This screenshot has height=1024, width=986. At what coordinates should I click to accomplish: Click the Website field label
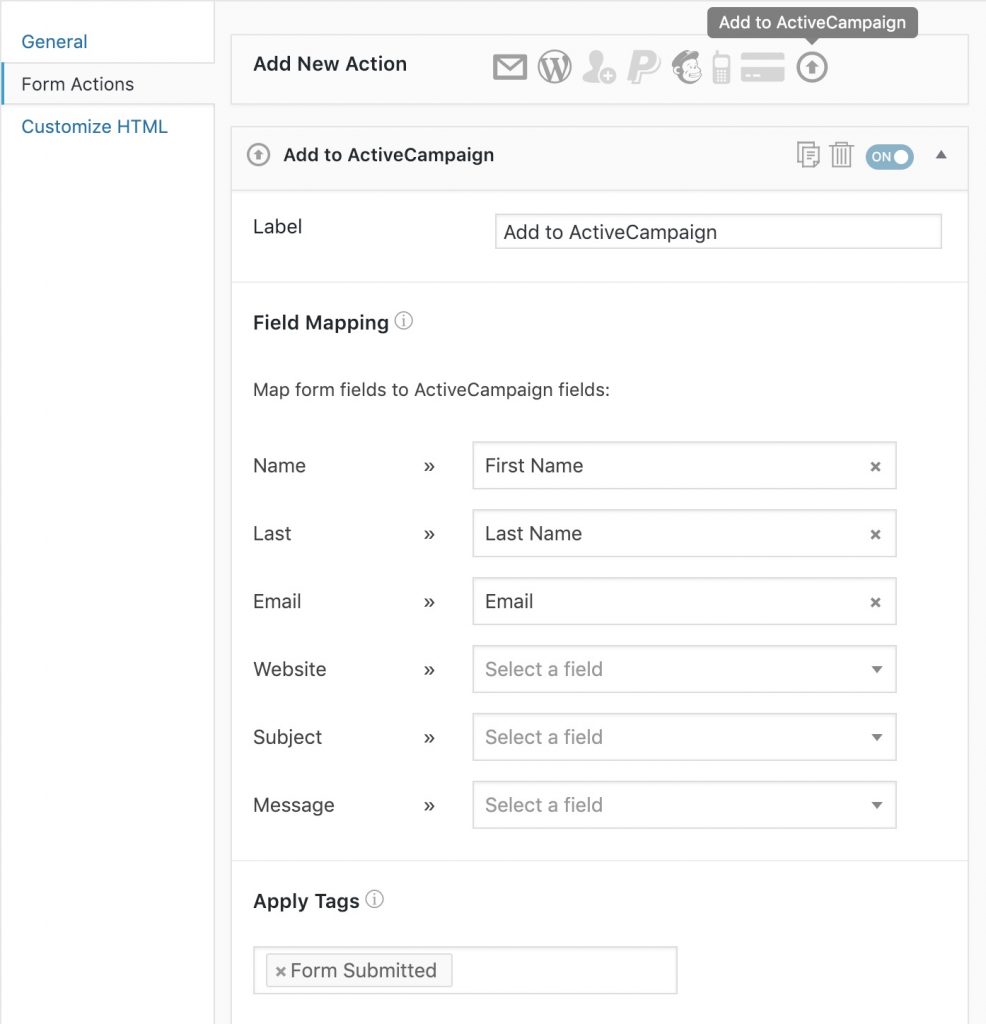pyautogui.click(x=289, y=669)
